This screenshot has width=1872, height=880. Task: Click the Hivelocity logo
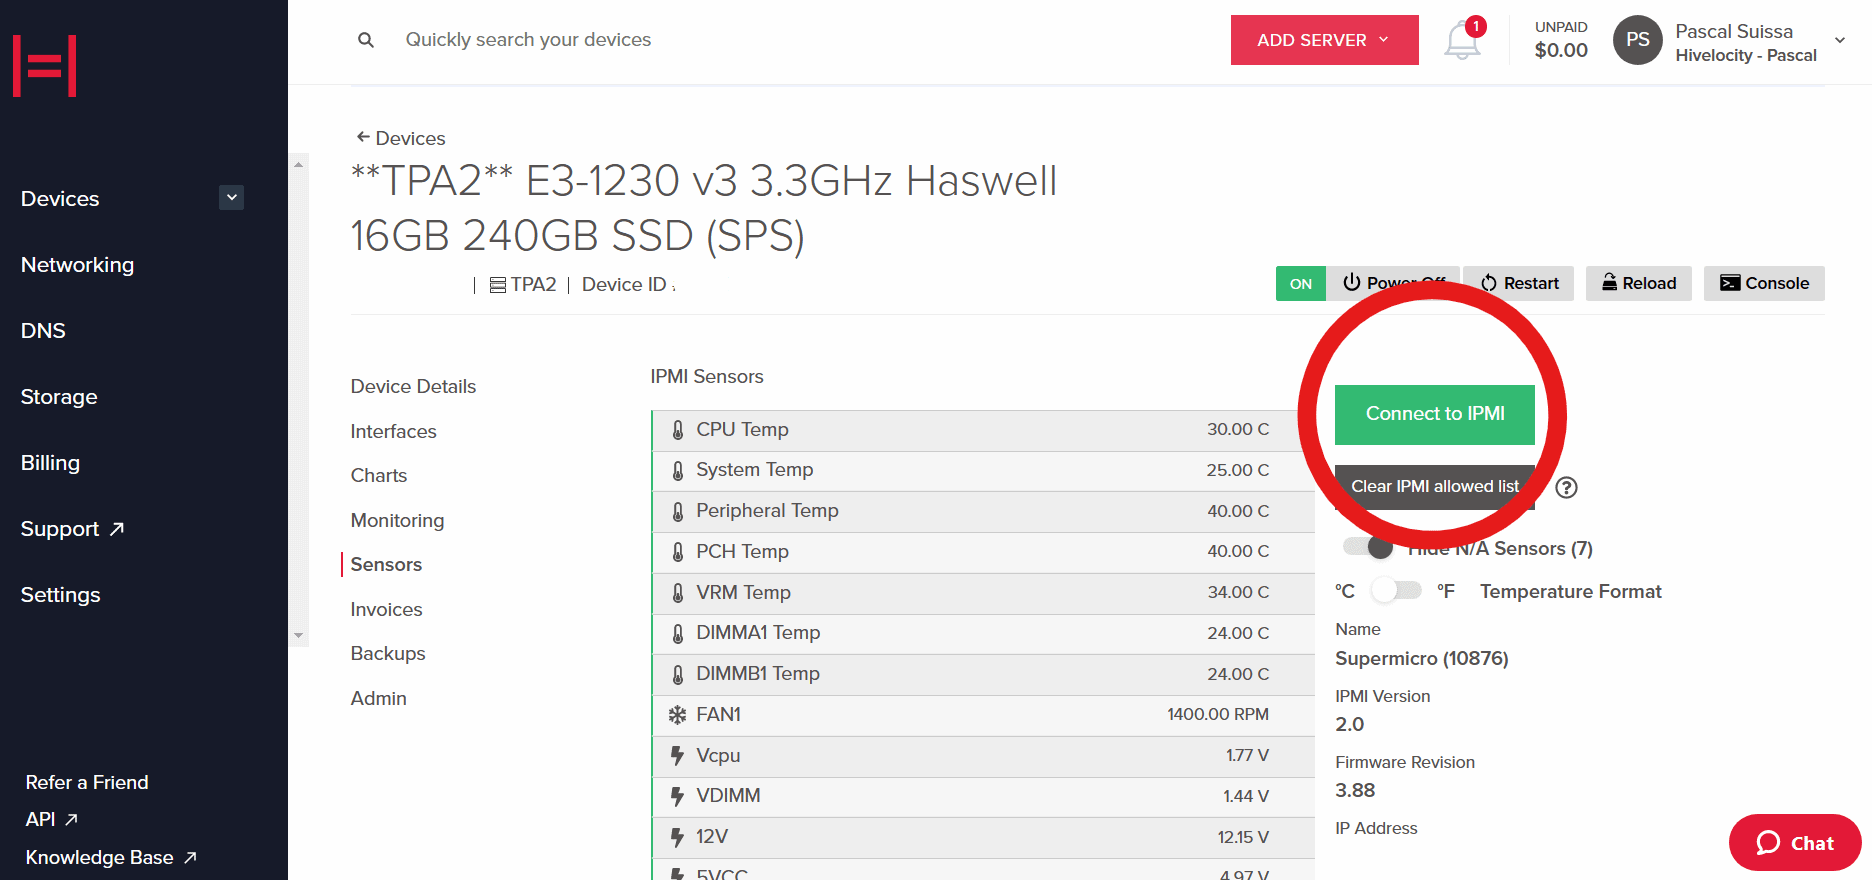(x=45, y=66)
